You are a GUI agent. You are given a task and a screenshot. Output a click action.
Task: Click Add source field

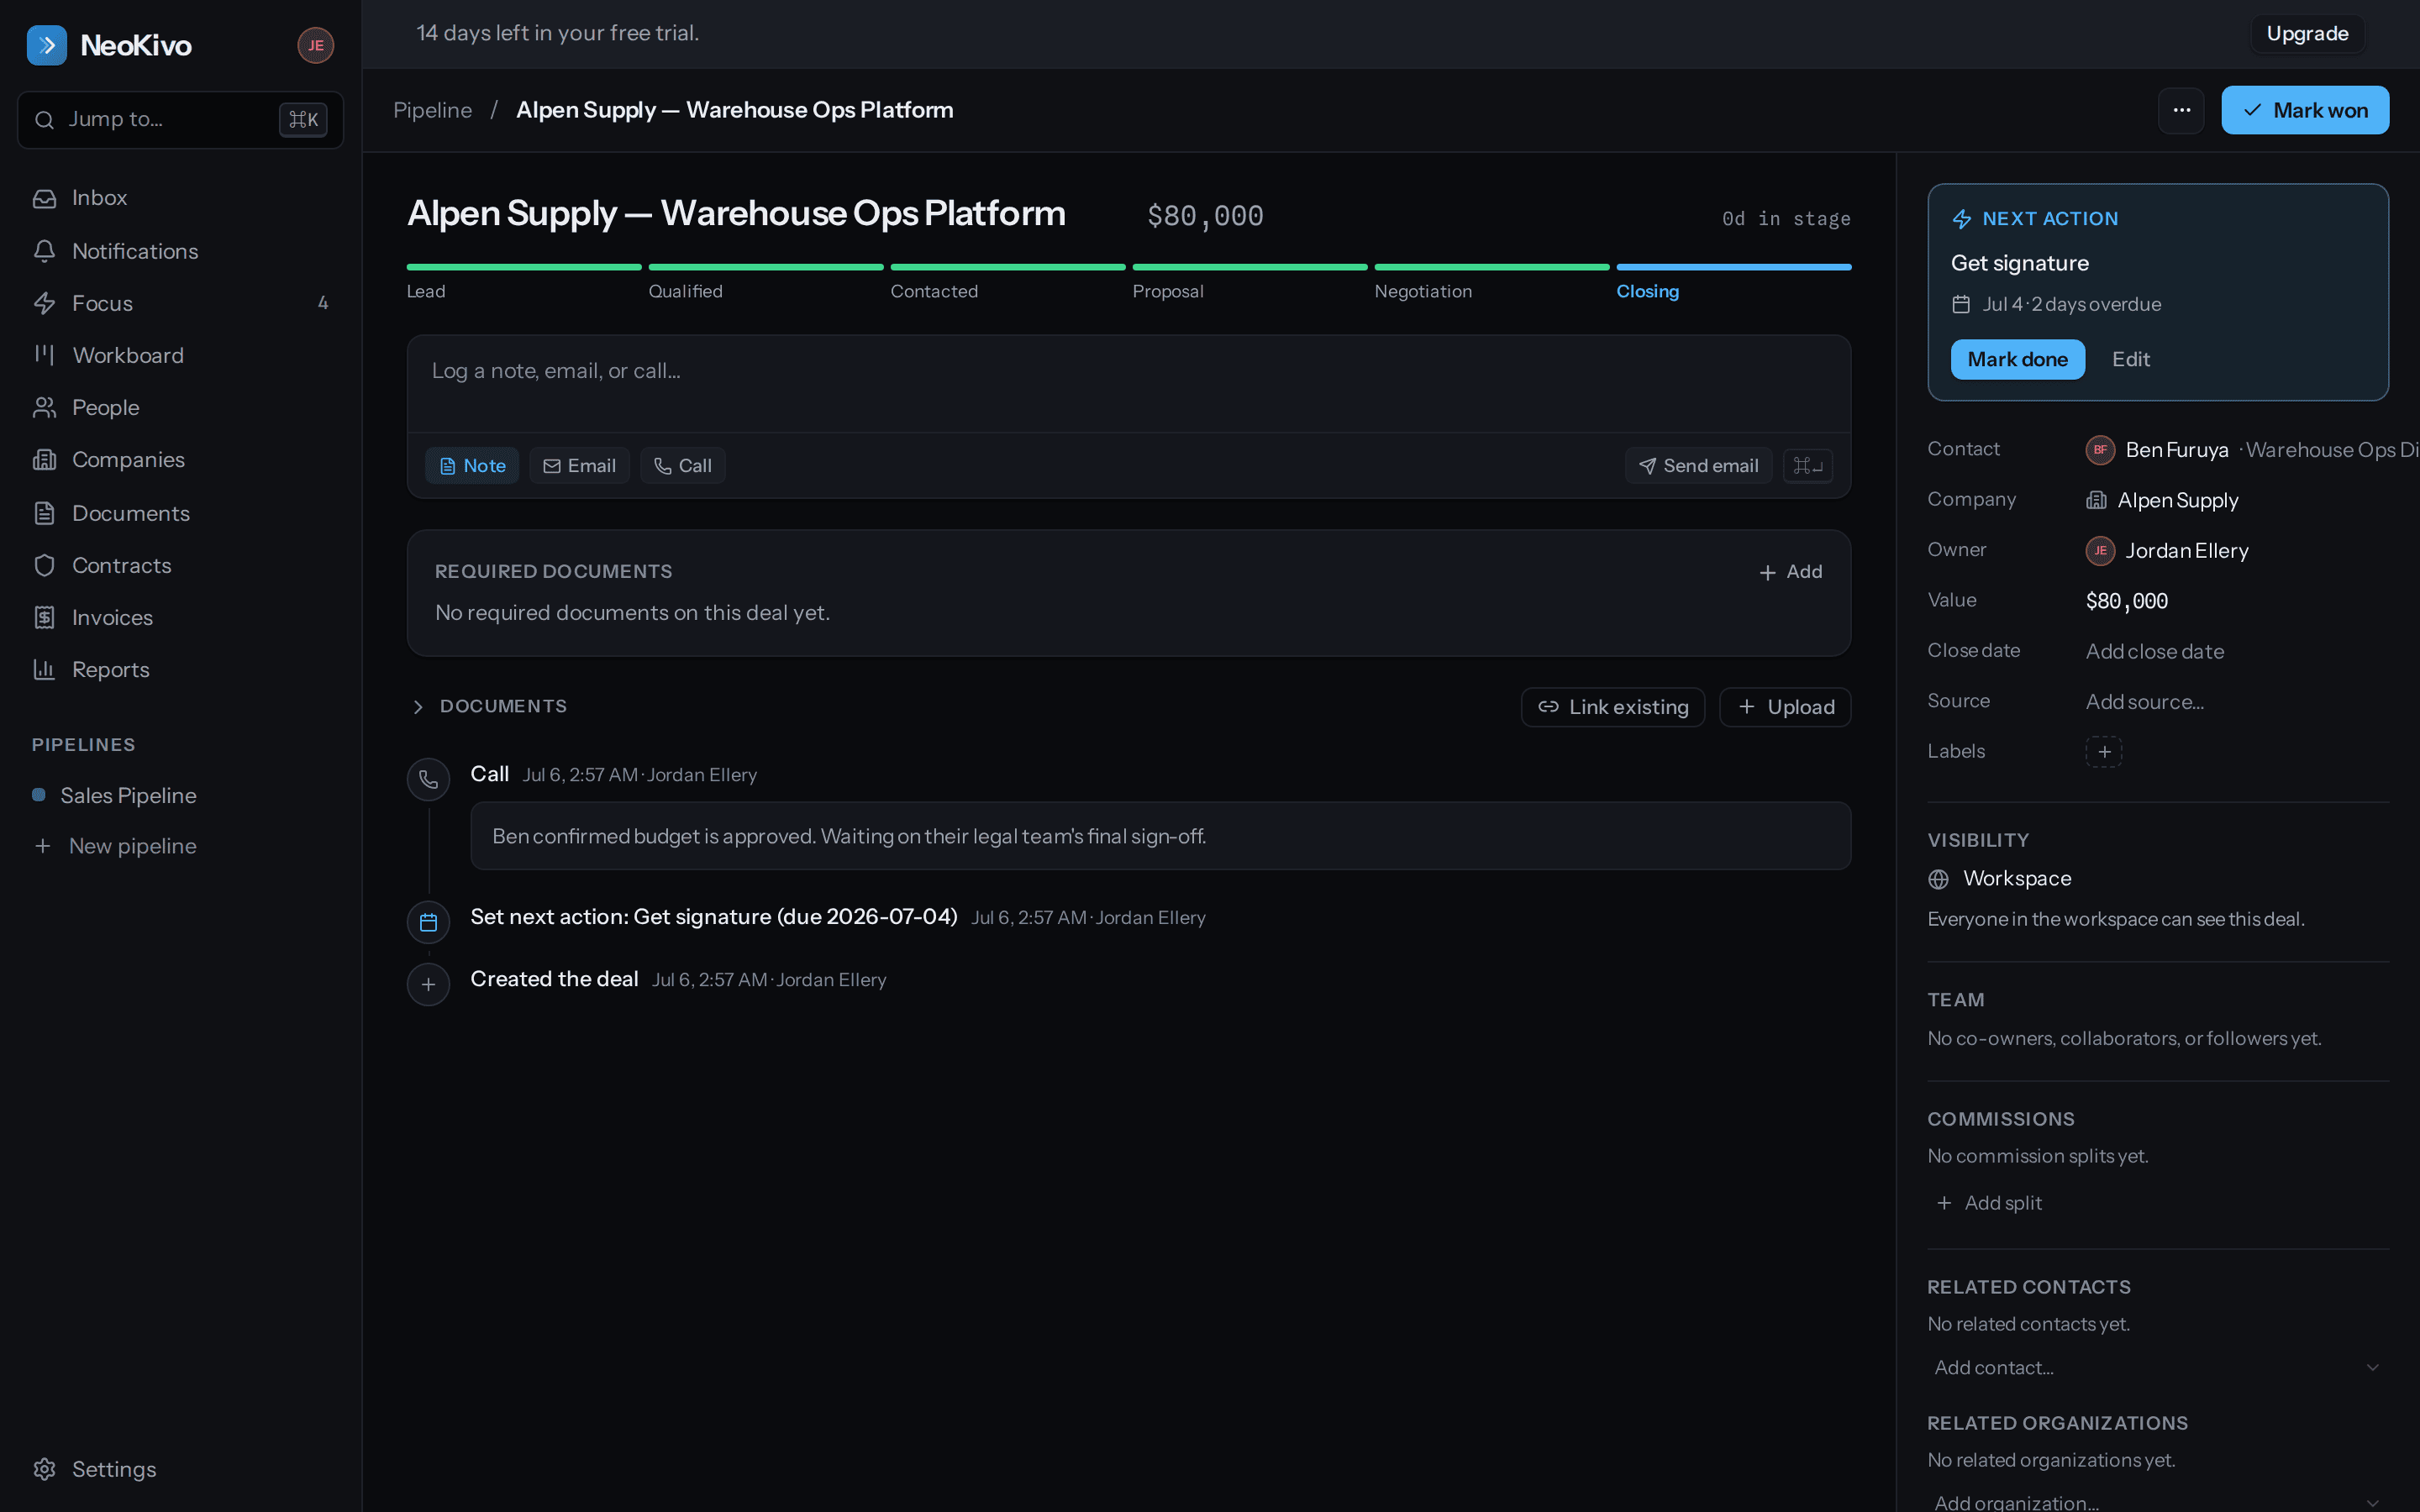pyautogui.click(x=2144, y=702)
